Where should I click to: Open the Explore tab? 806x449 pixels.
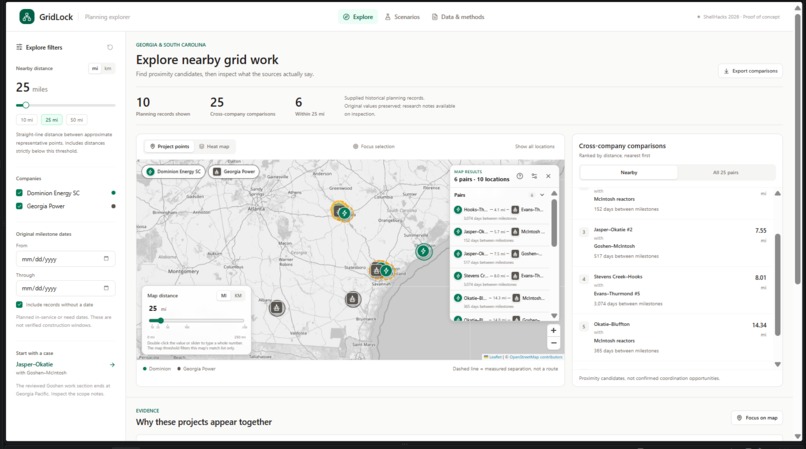358,17
